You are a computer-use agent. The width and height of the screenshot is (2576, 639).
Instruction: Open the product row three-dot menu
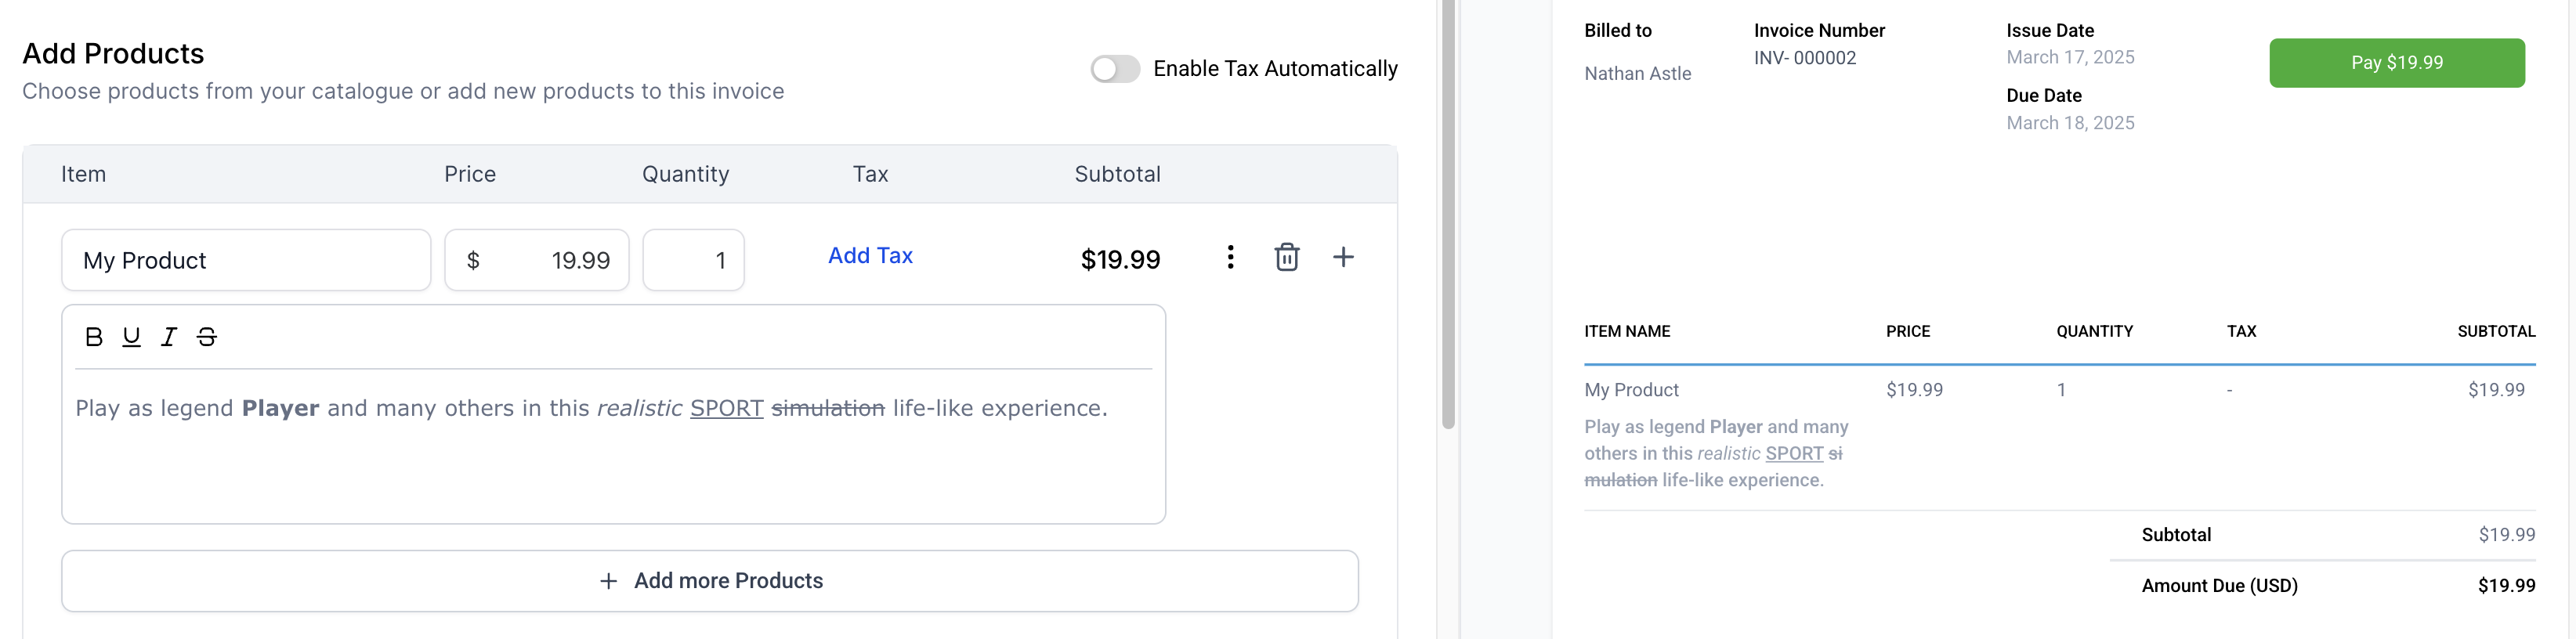(x=1230, y=258)
